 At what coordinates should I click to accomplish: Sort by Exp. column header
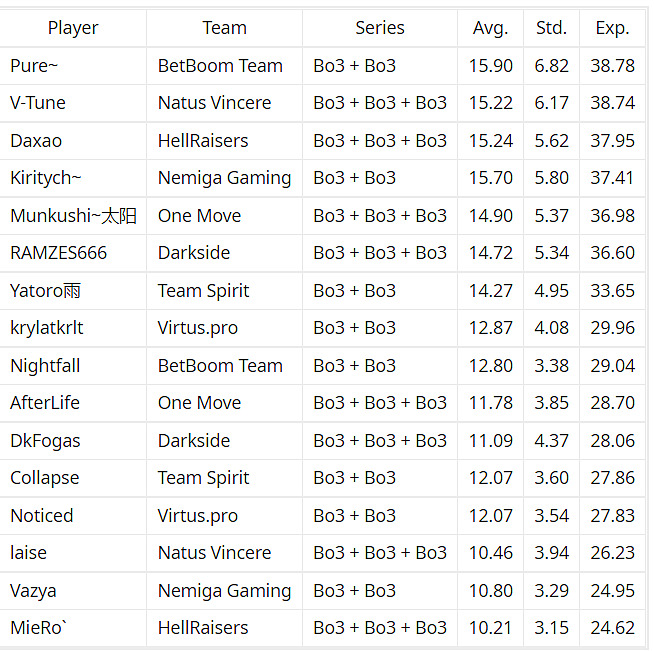tap(612, 28)
